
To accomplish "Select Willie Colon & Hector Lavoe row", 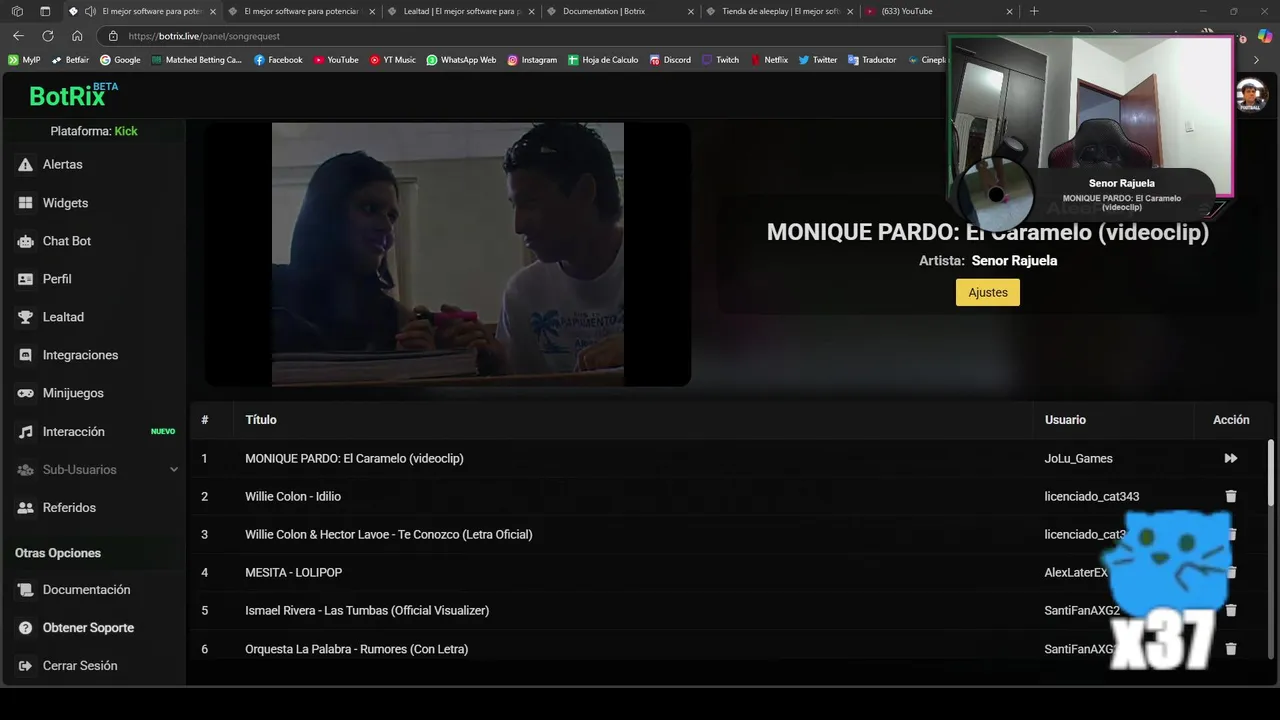I will 730,534.
